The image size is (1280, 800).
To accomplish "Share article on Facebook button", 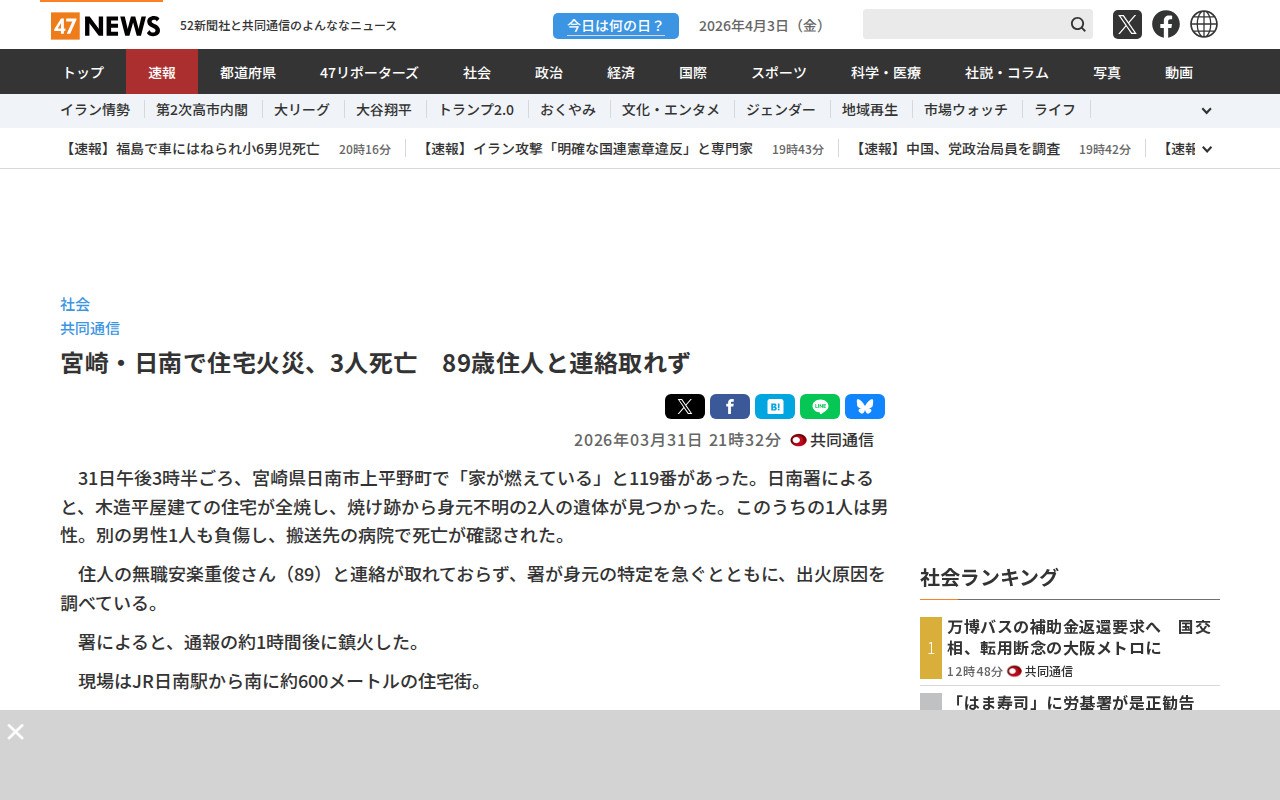I will pos(730,407).
